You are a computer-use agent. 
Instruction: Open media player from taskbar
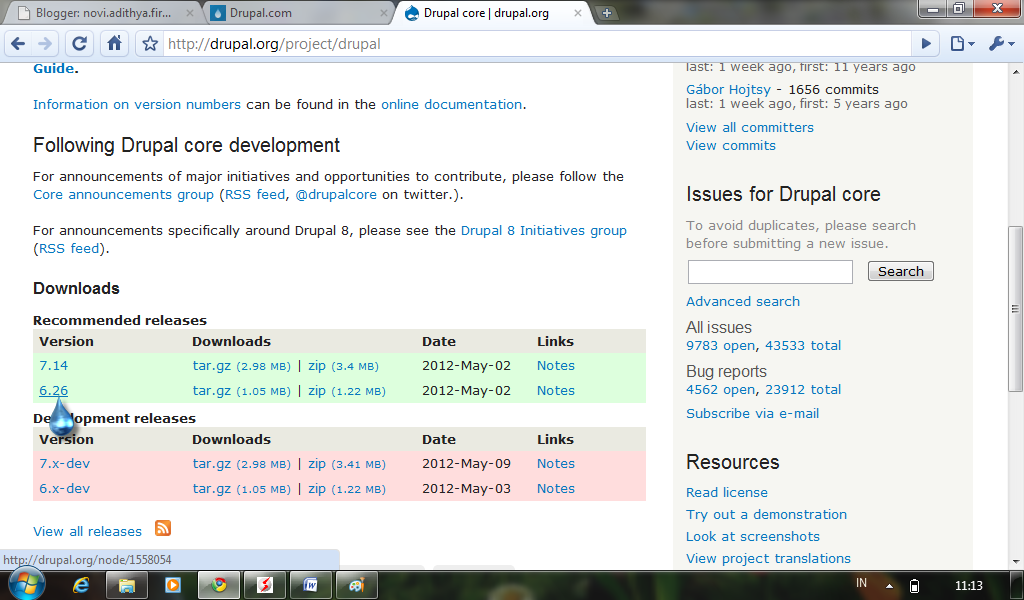(x=172, y=585)
